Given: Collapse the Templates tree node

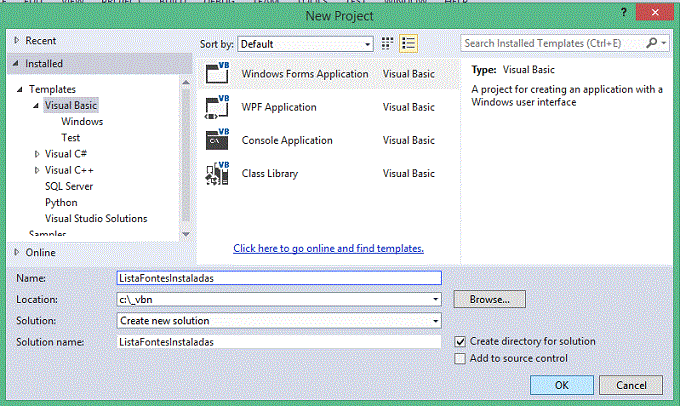Looking at the screenshot, I should 20,89.
